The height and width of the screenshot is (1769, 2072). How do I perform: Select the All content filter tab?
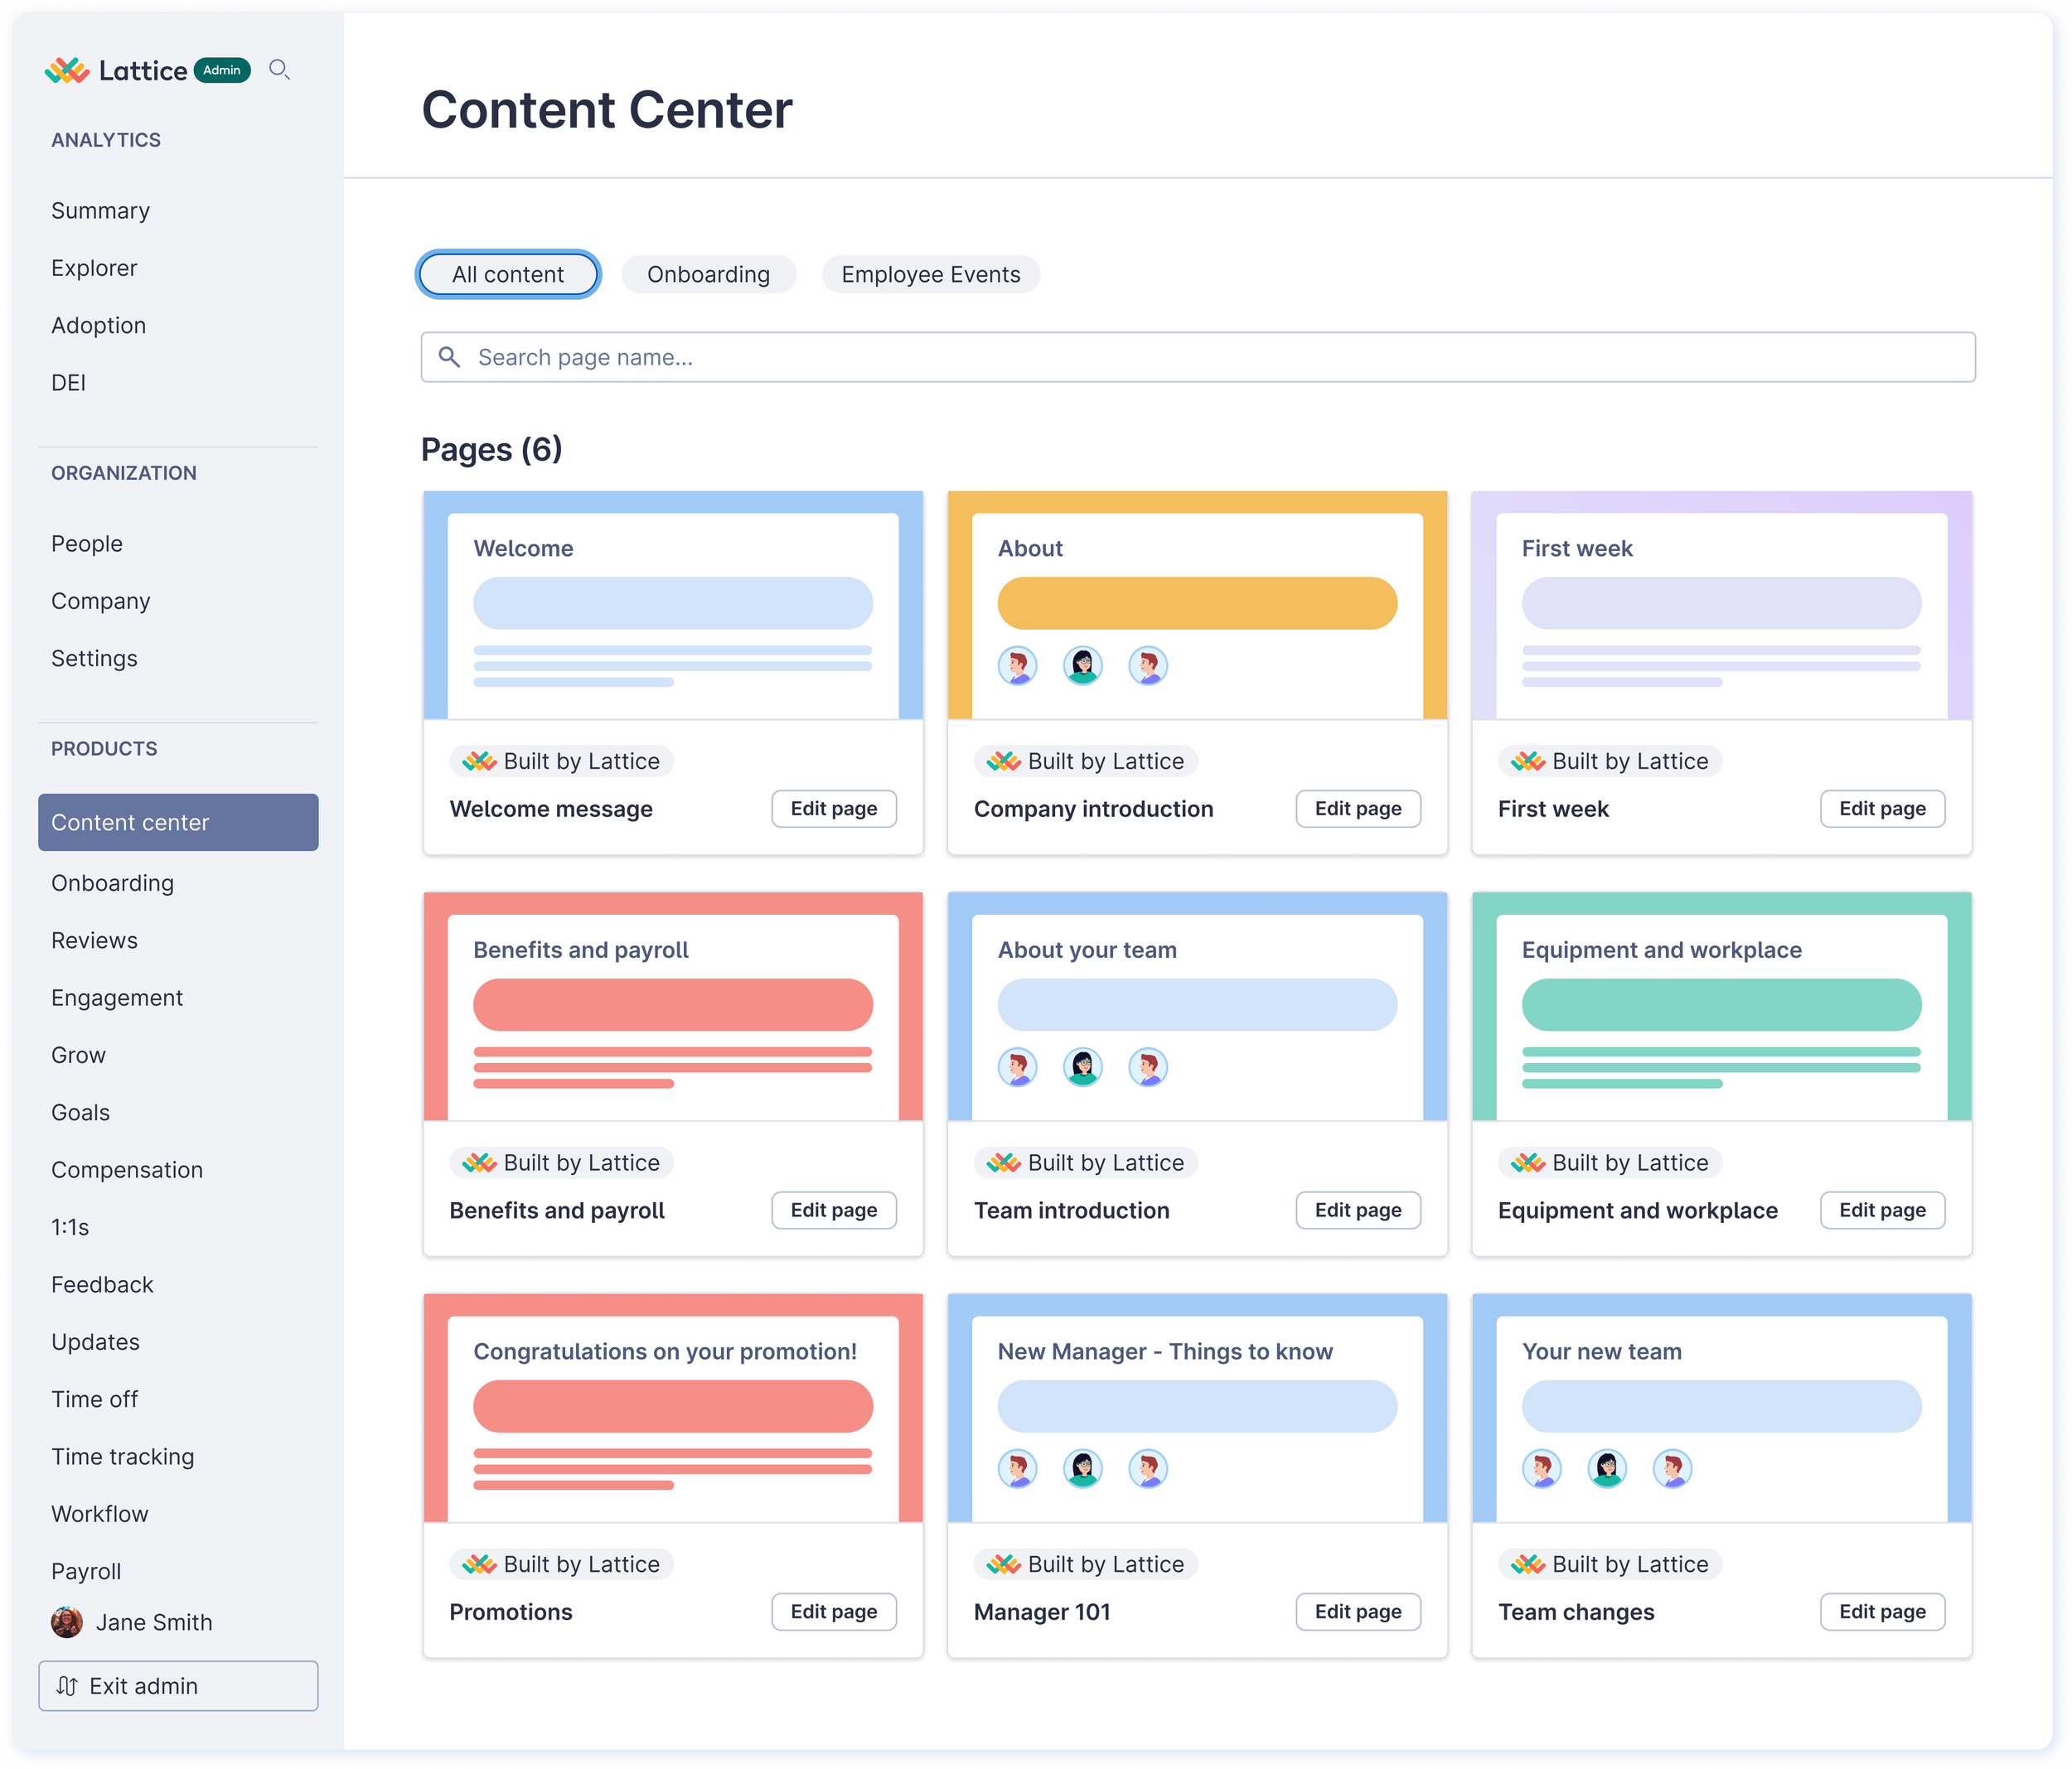[x=507, y=274]
